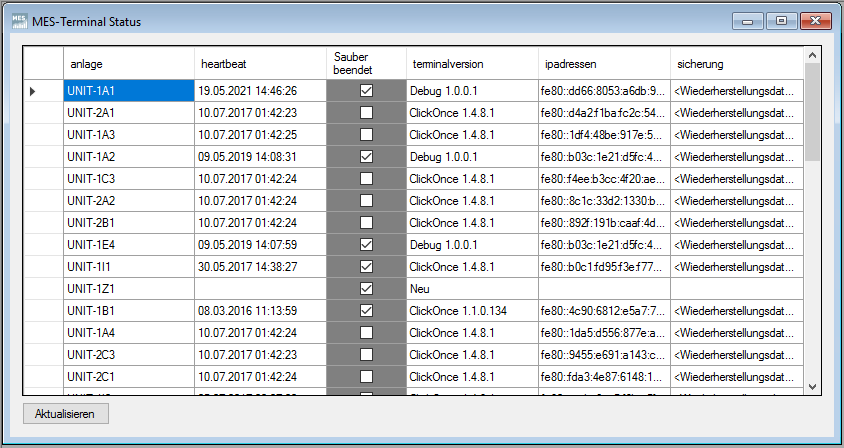The image size is (844, 448).
Task: Sort by the anlage column header
Action: [128, 63]
